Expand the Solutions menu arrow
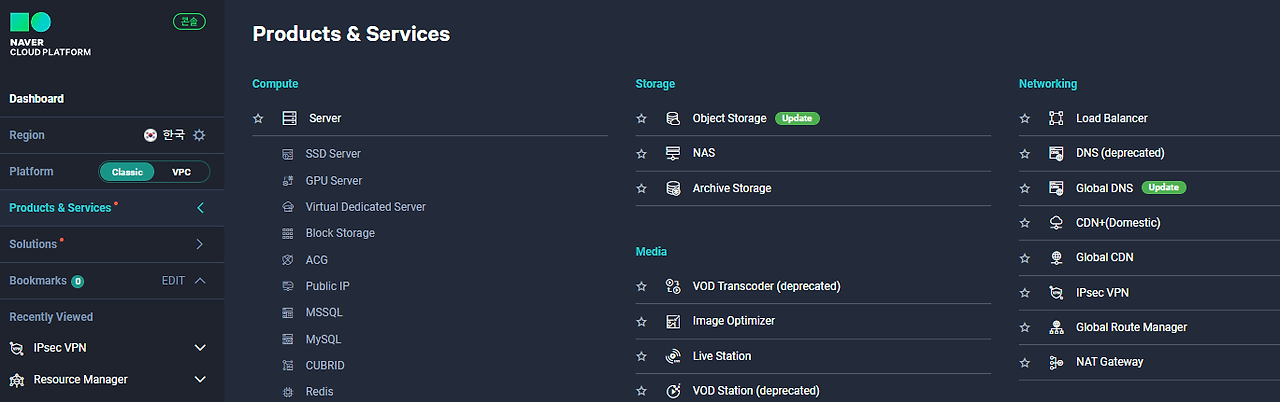 pyautogui.click(x=200, y=244)
